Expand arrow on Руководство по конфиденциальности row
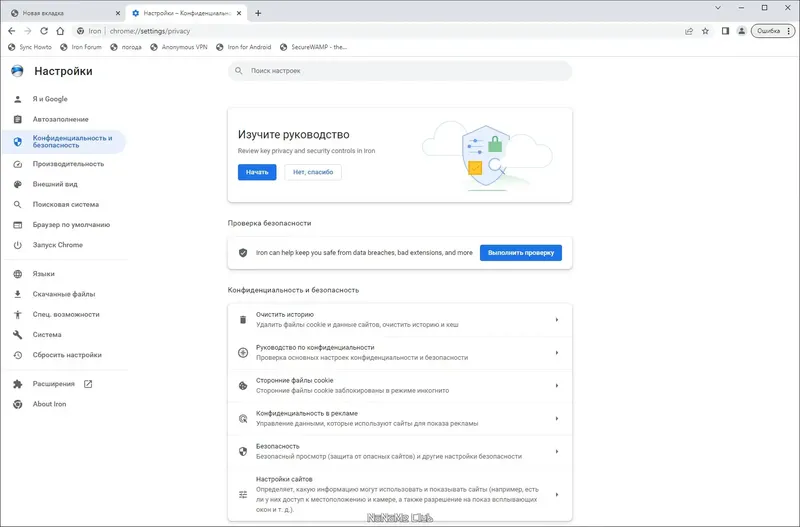 557,353
